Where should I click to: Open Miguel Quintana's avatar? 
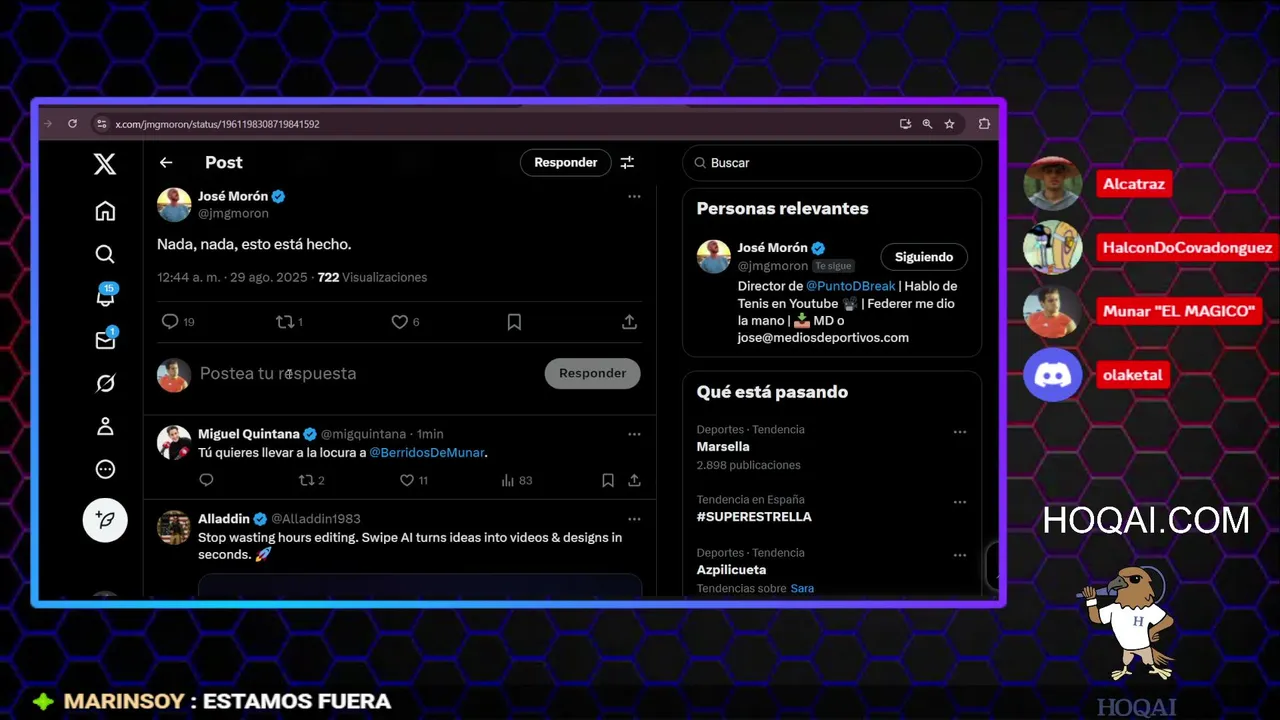[x=174, y=442]
